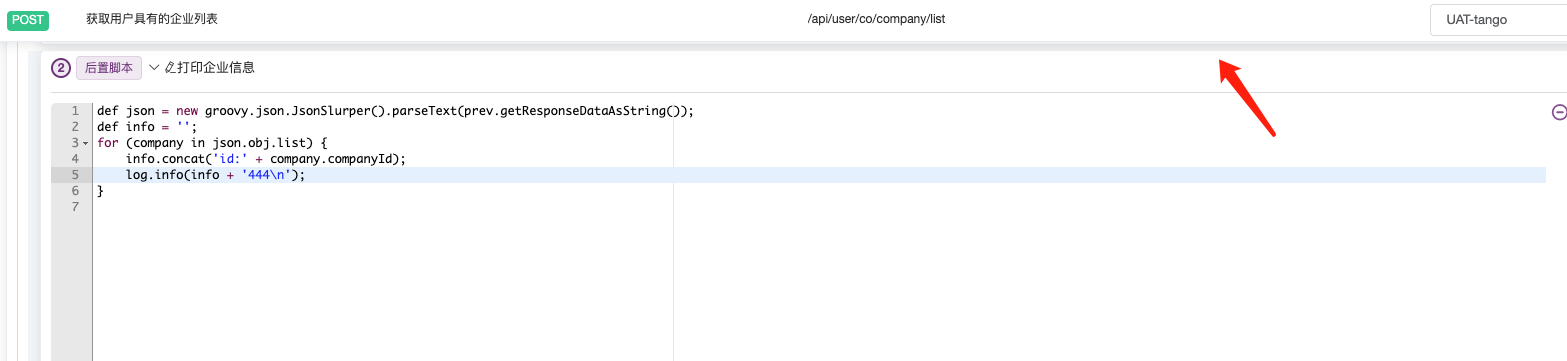Click the green POST method badge
The height and width of the screenshot is (361, 1567).
coord(28,19)
